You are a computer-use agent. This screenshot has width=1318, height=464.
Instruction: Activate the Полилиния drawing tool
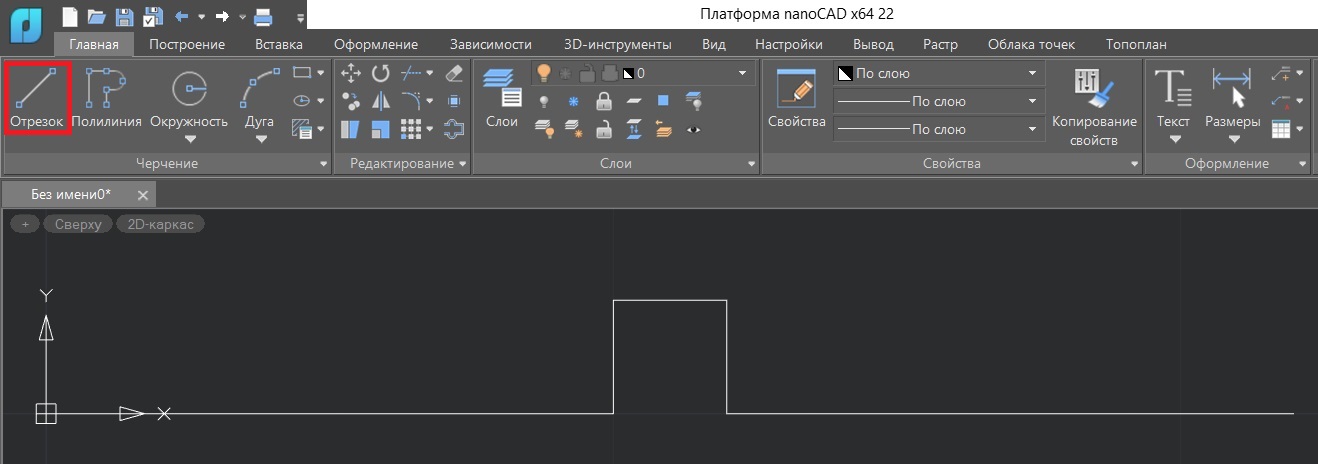(x=106, y=98)
